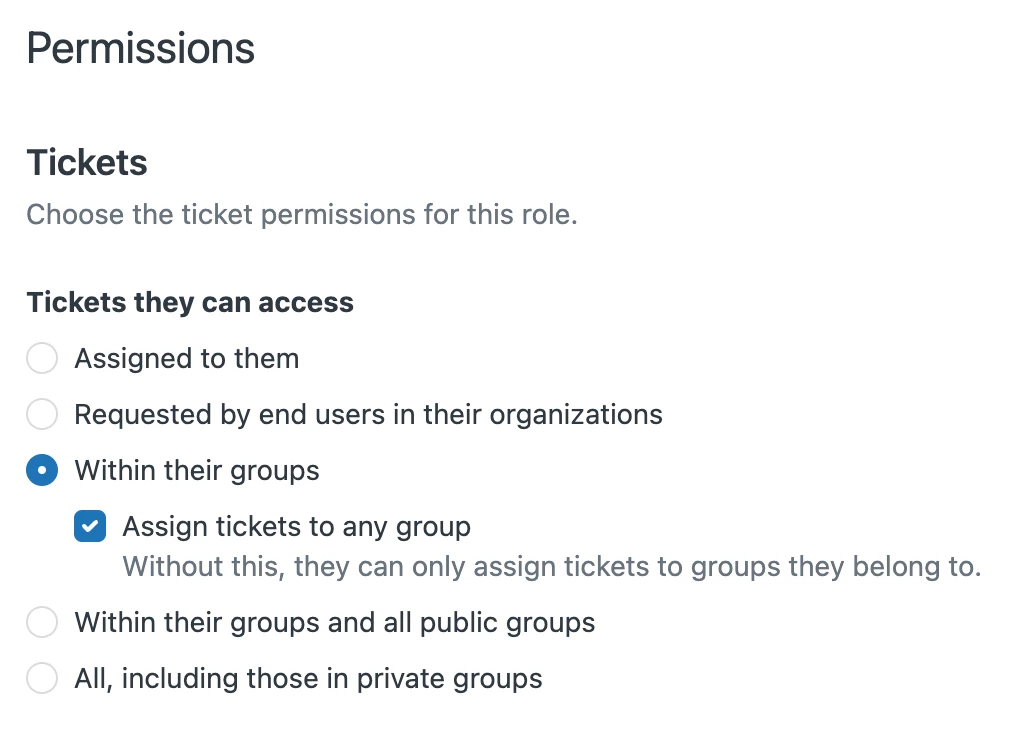Choose "Requested by end users in their organizations" radio
The width and height of the screenshot is (1036, 750).
coord(42,415)
